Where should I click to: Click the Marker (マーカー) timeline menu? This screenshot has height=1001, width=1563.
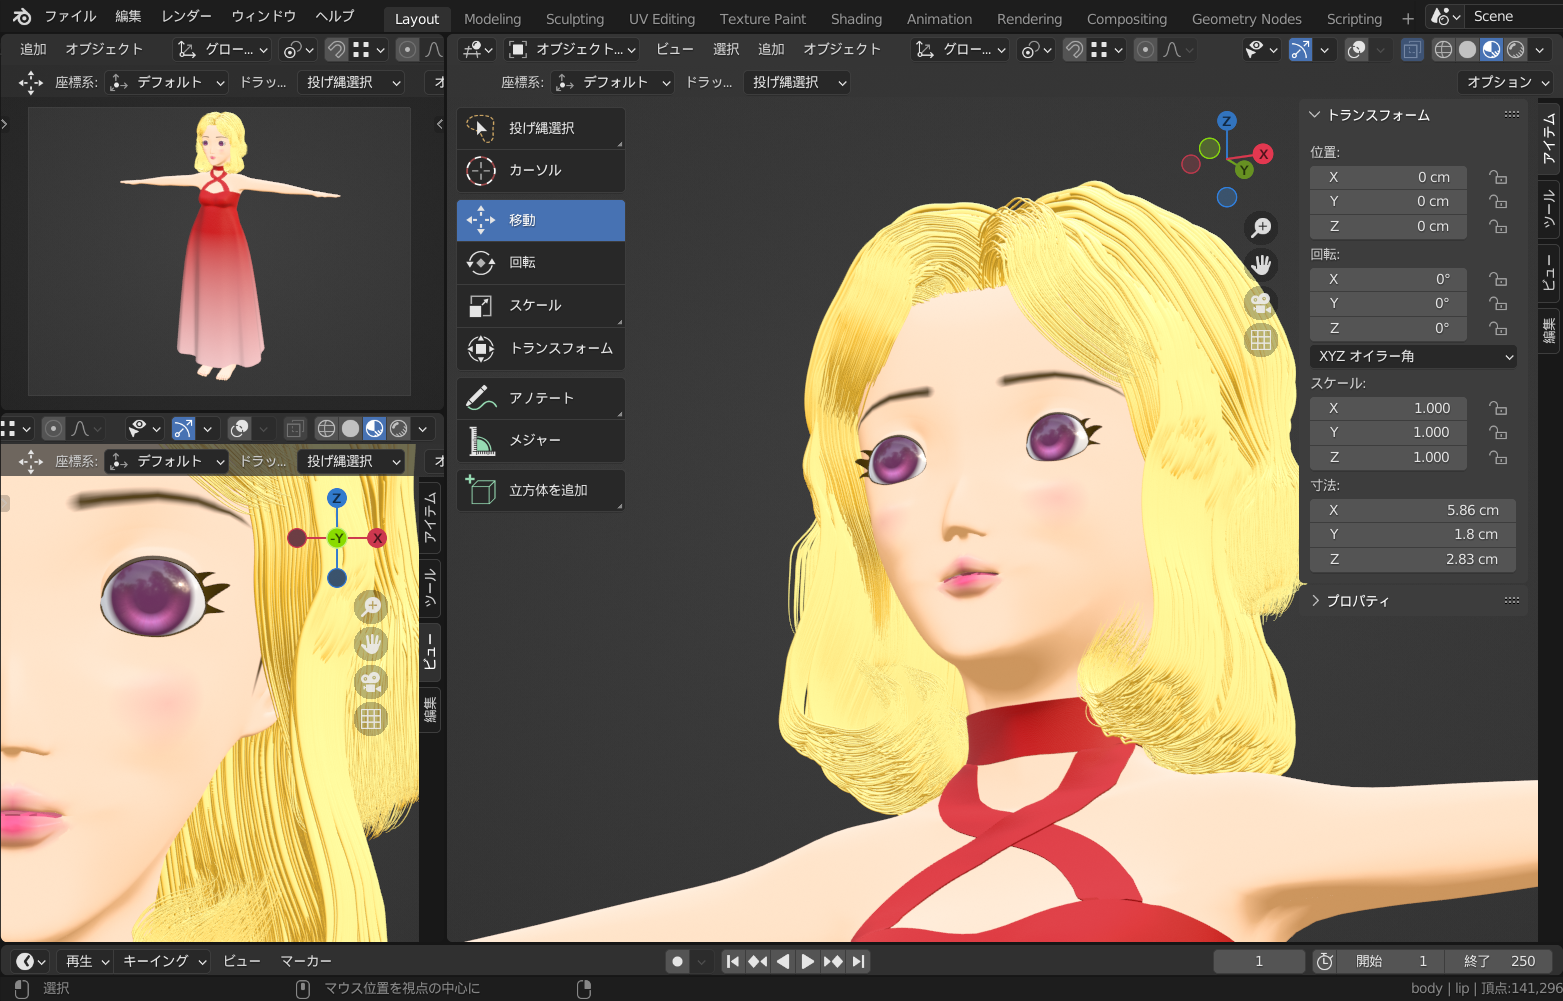tap(305, 961)
